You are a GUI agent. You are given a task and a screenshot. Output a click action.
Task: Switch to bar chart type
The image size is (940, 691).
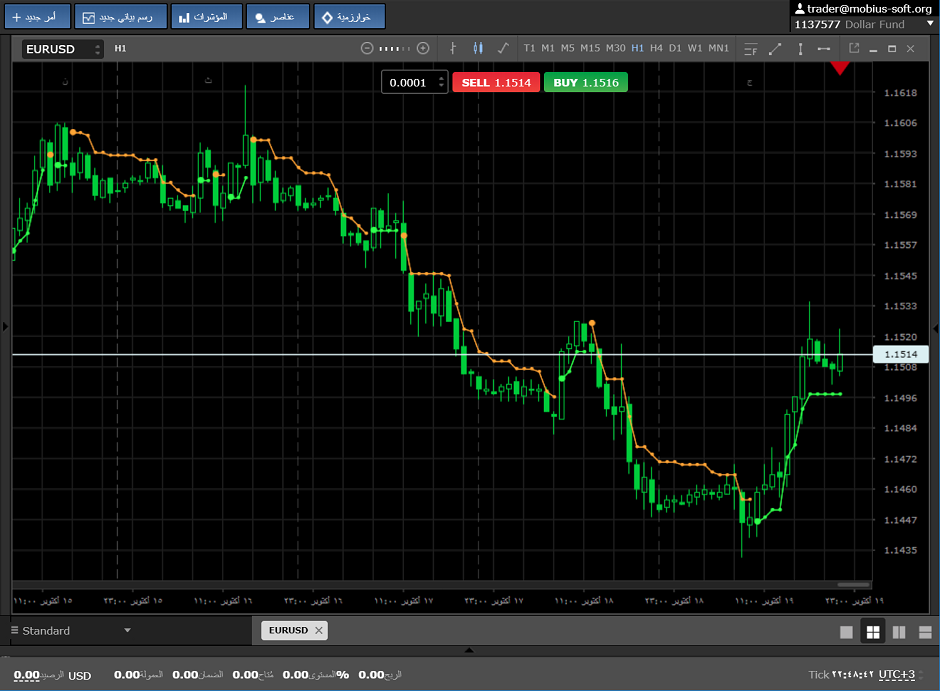453,48
